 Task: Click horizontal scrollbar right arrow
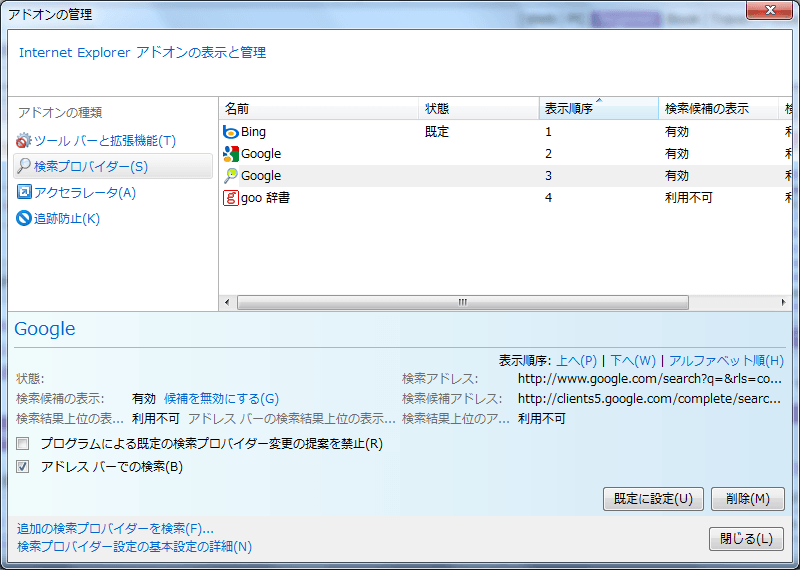click(783, 303)
